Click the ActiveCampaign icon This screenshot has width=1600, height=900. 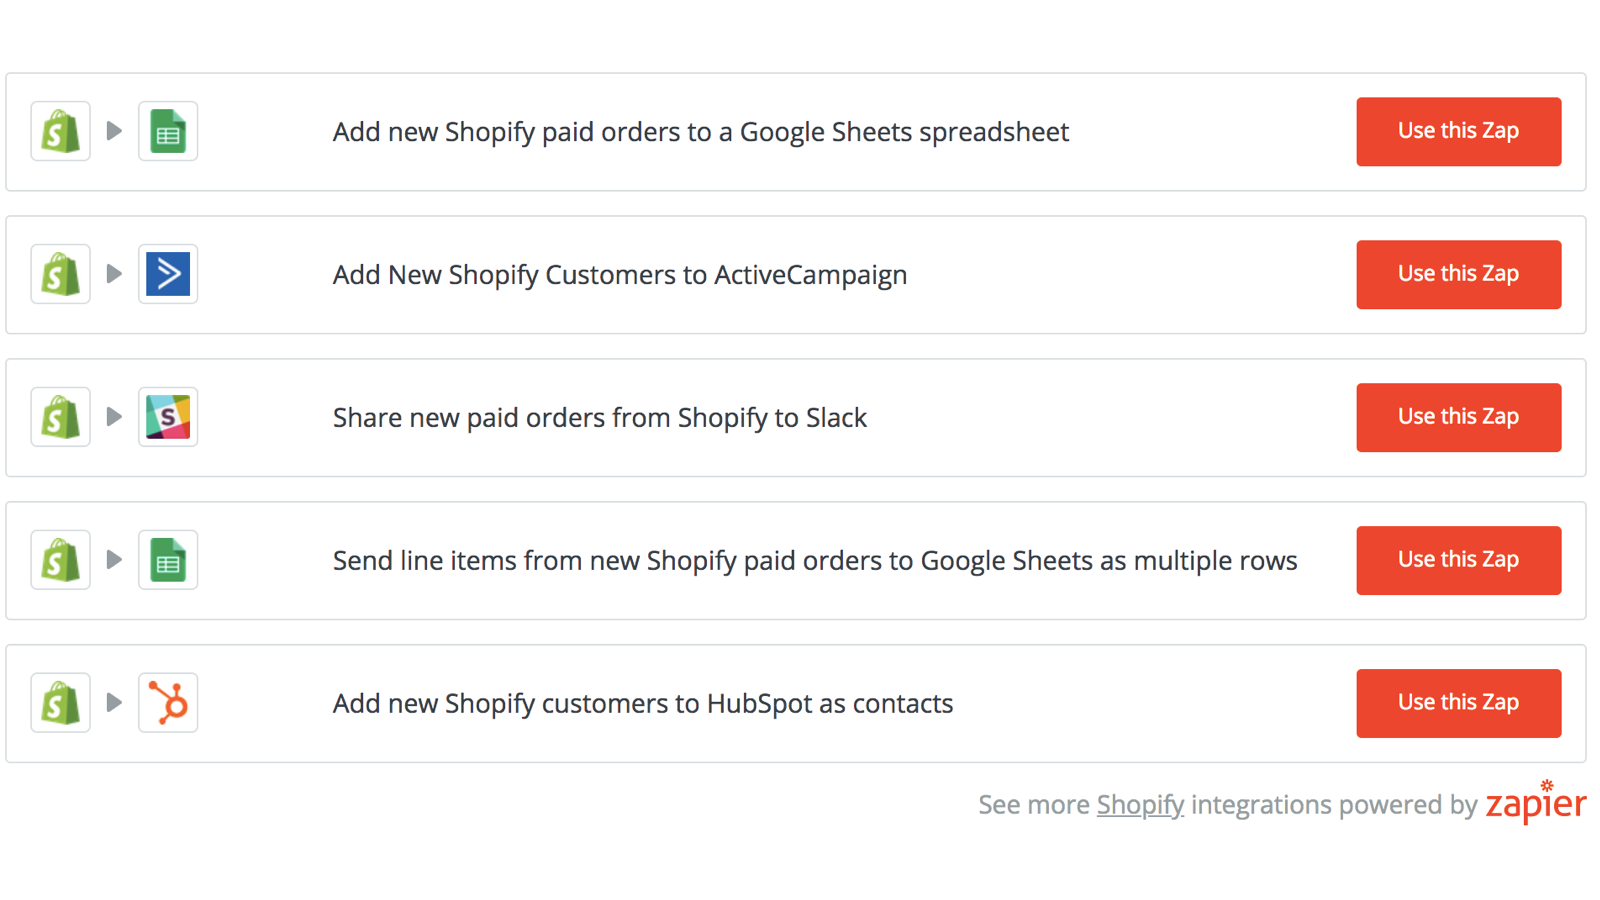[168, 274]
